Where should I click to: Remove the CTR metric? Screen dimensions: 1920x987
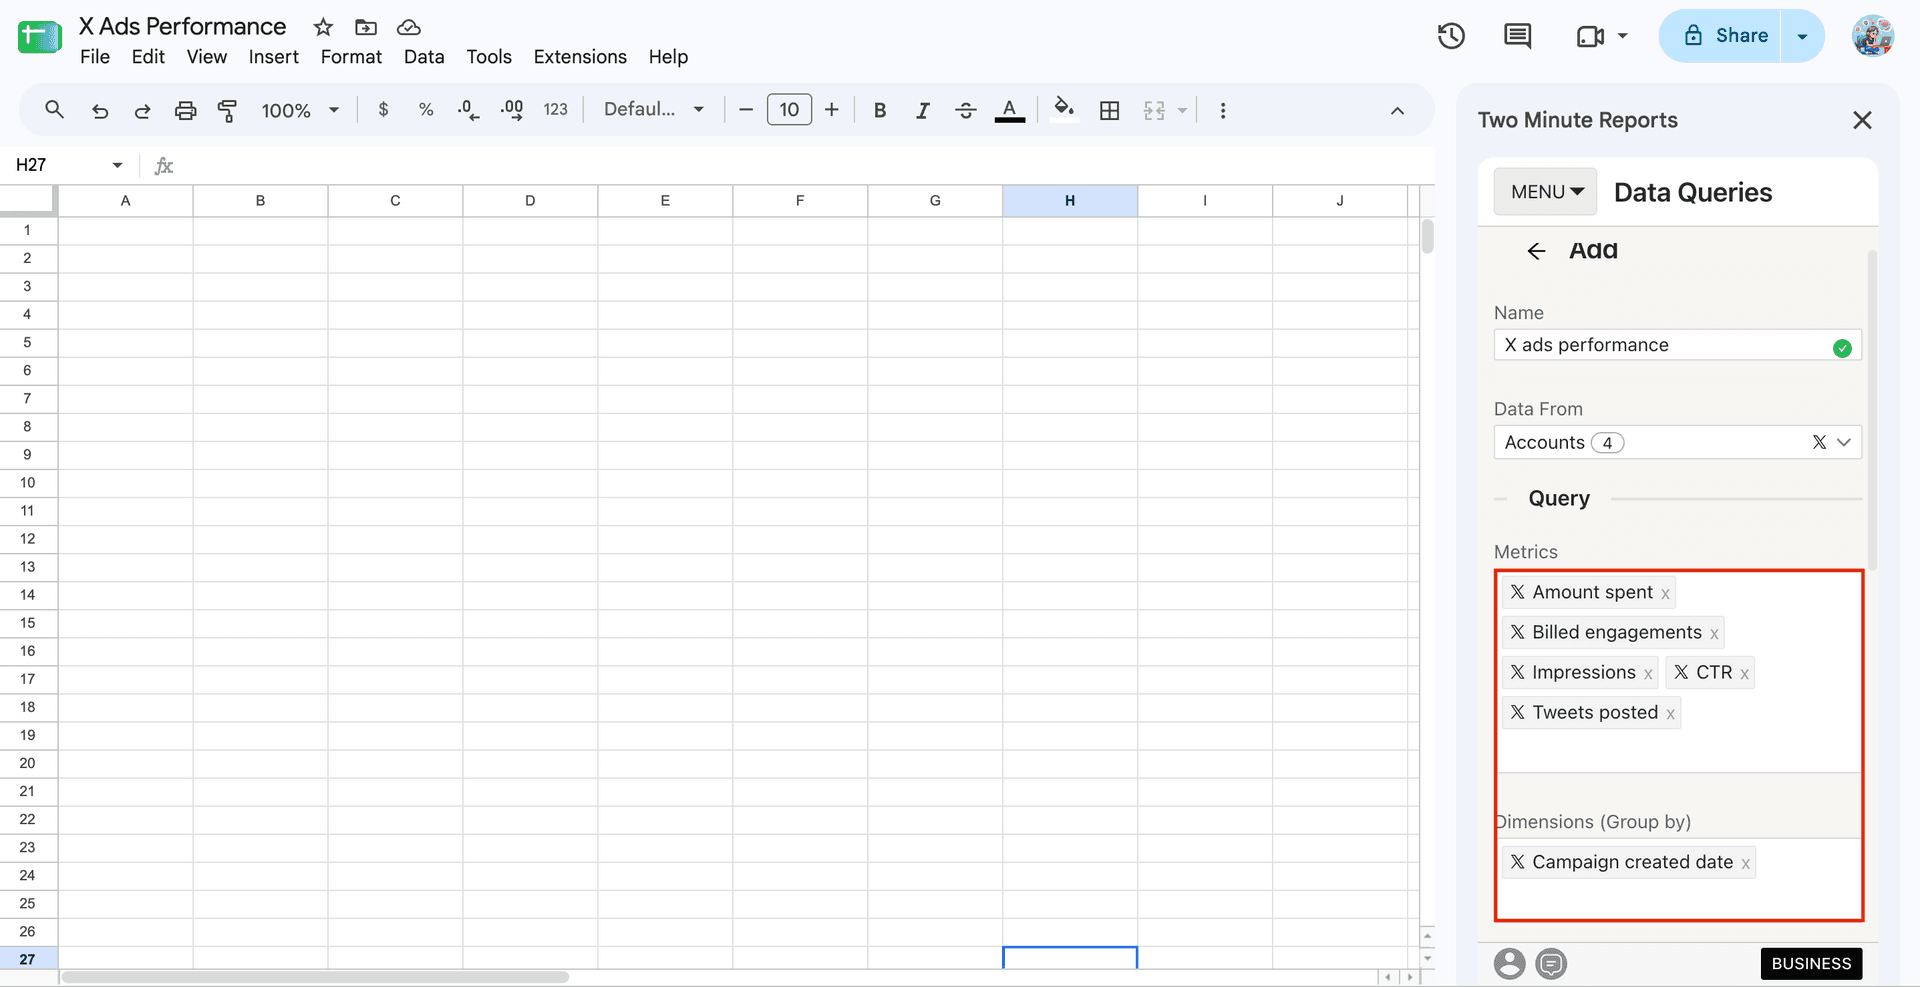tap(1744, 674)
